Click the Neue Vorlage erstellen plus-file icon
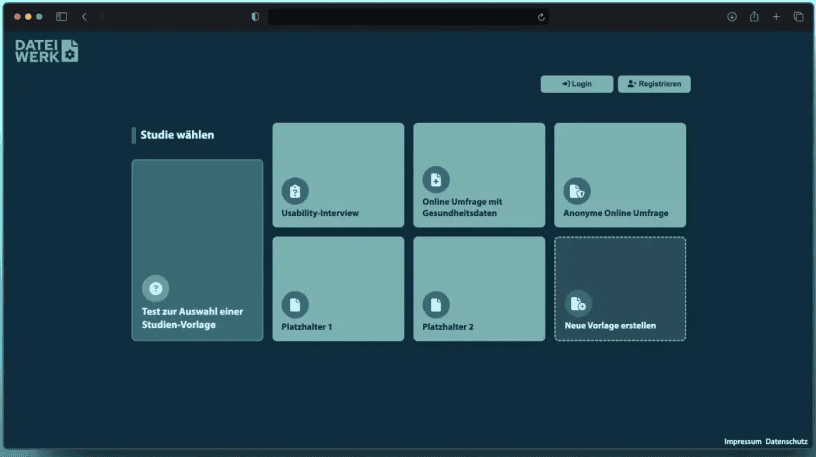This screenshot has height=457, width=816. pos(577,304)
